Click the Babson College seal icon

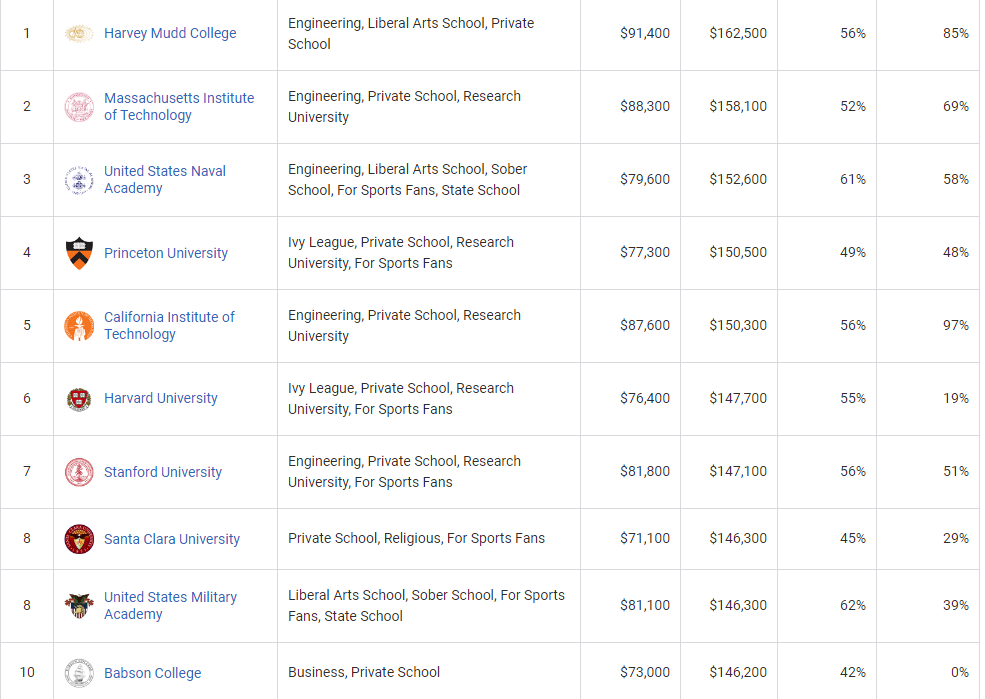[x=79, y=673]
